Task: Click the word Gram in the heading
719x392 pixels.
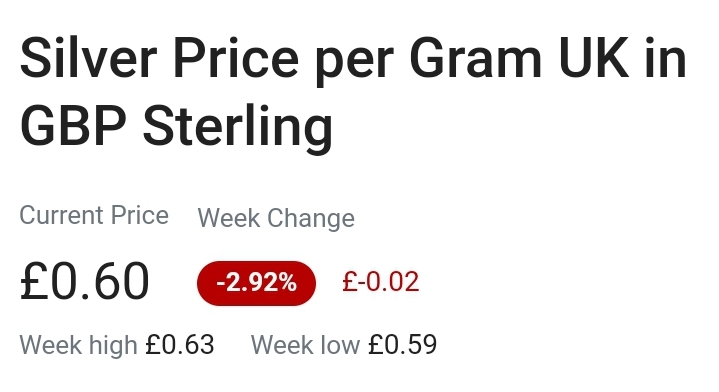Action: (x=476, y=60)
